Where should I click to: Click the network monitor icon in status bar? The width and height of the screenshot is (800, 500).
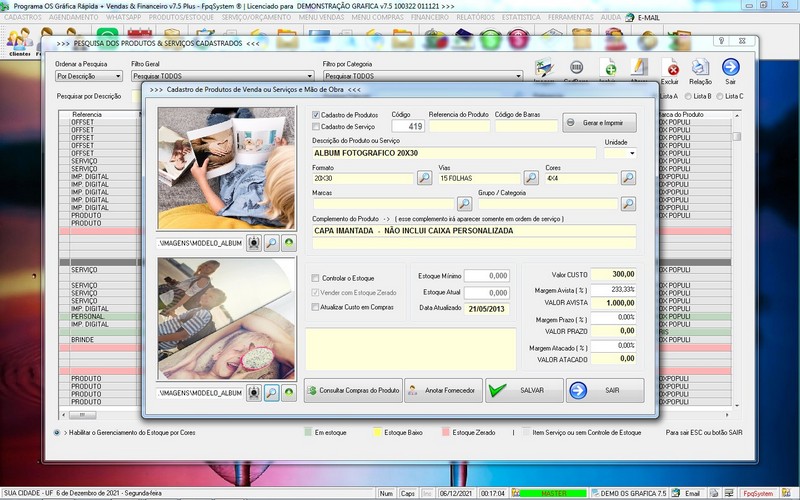point(729,493)
